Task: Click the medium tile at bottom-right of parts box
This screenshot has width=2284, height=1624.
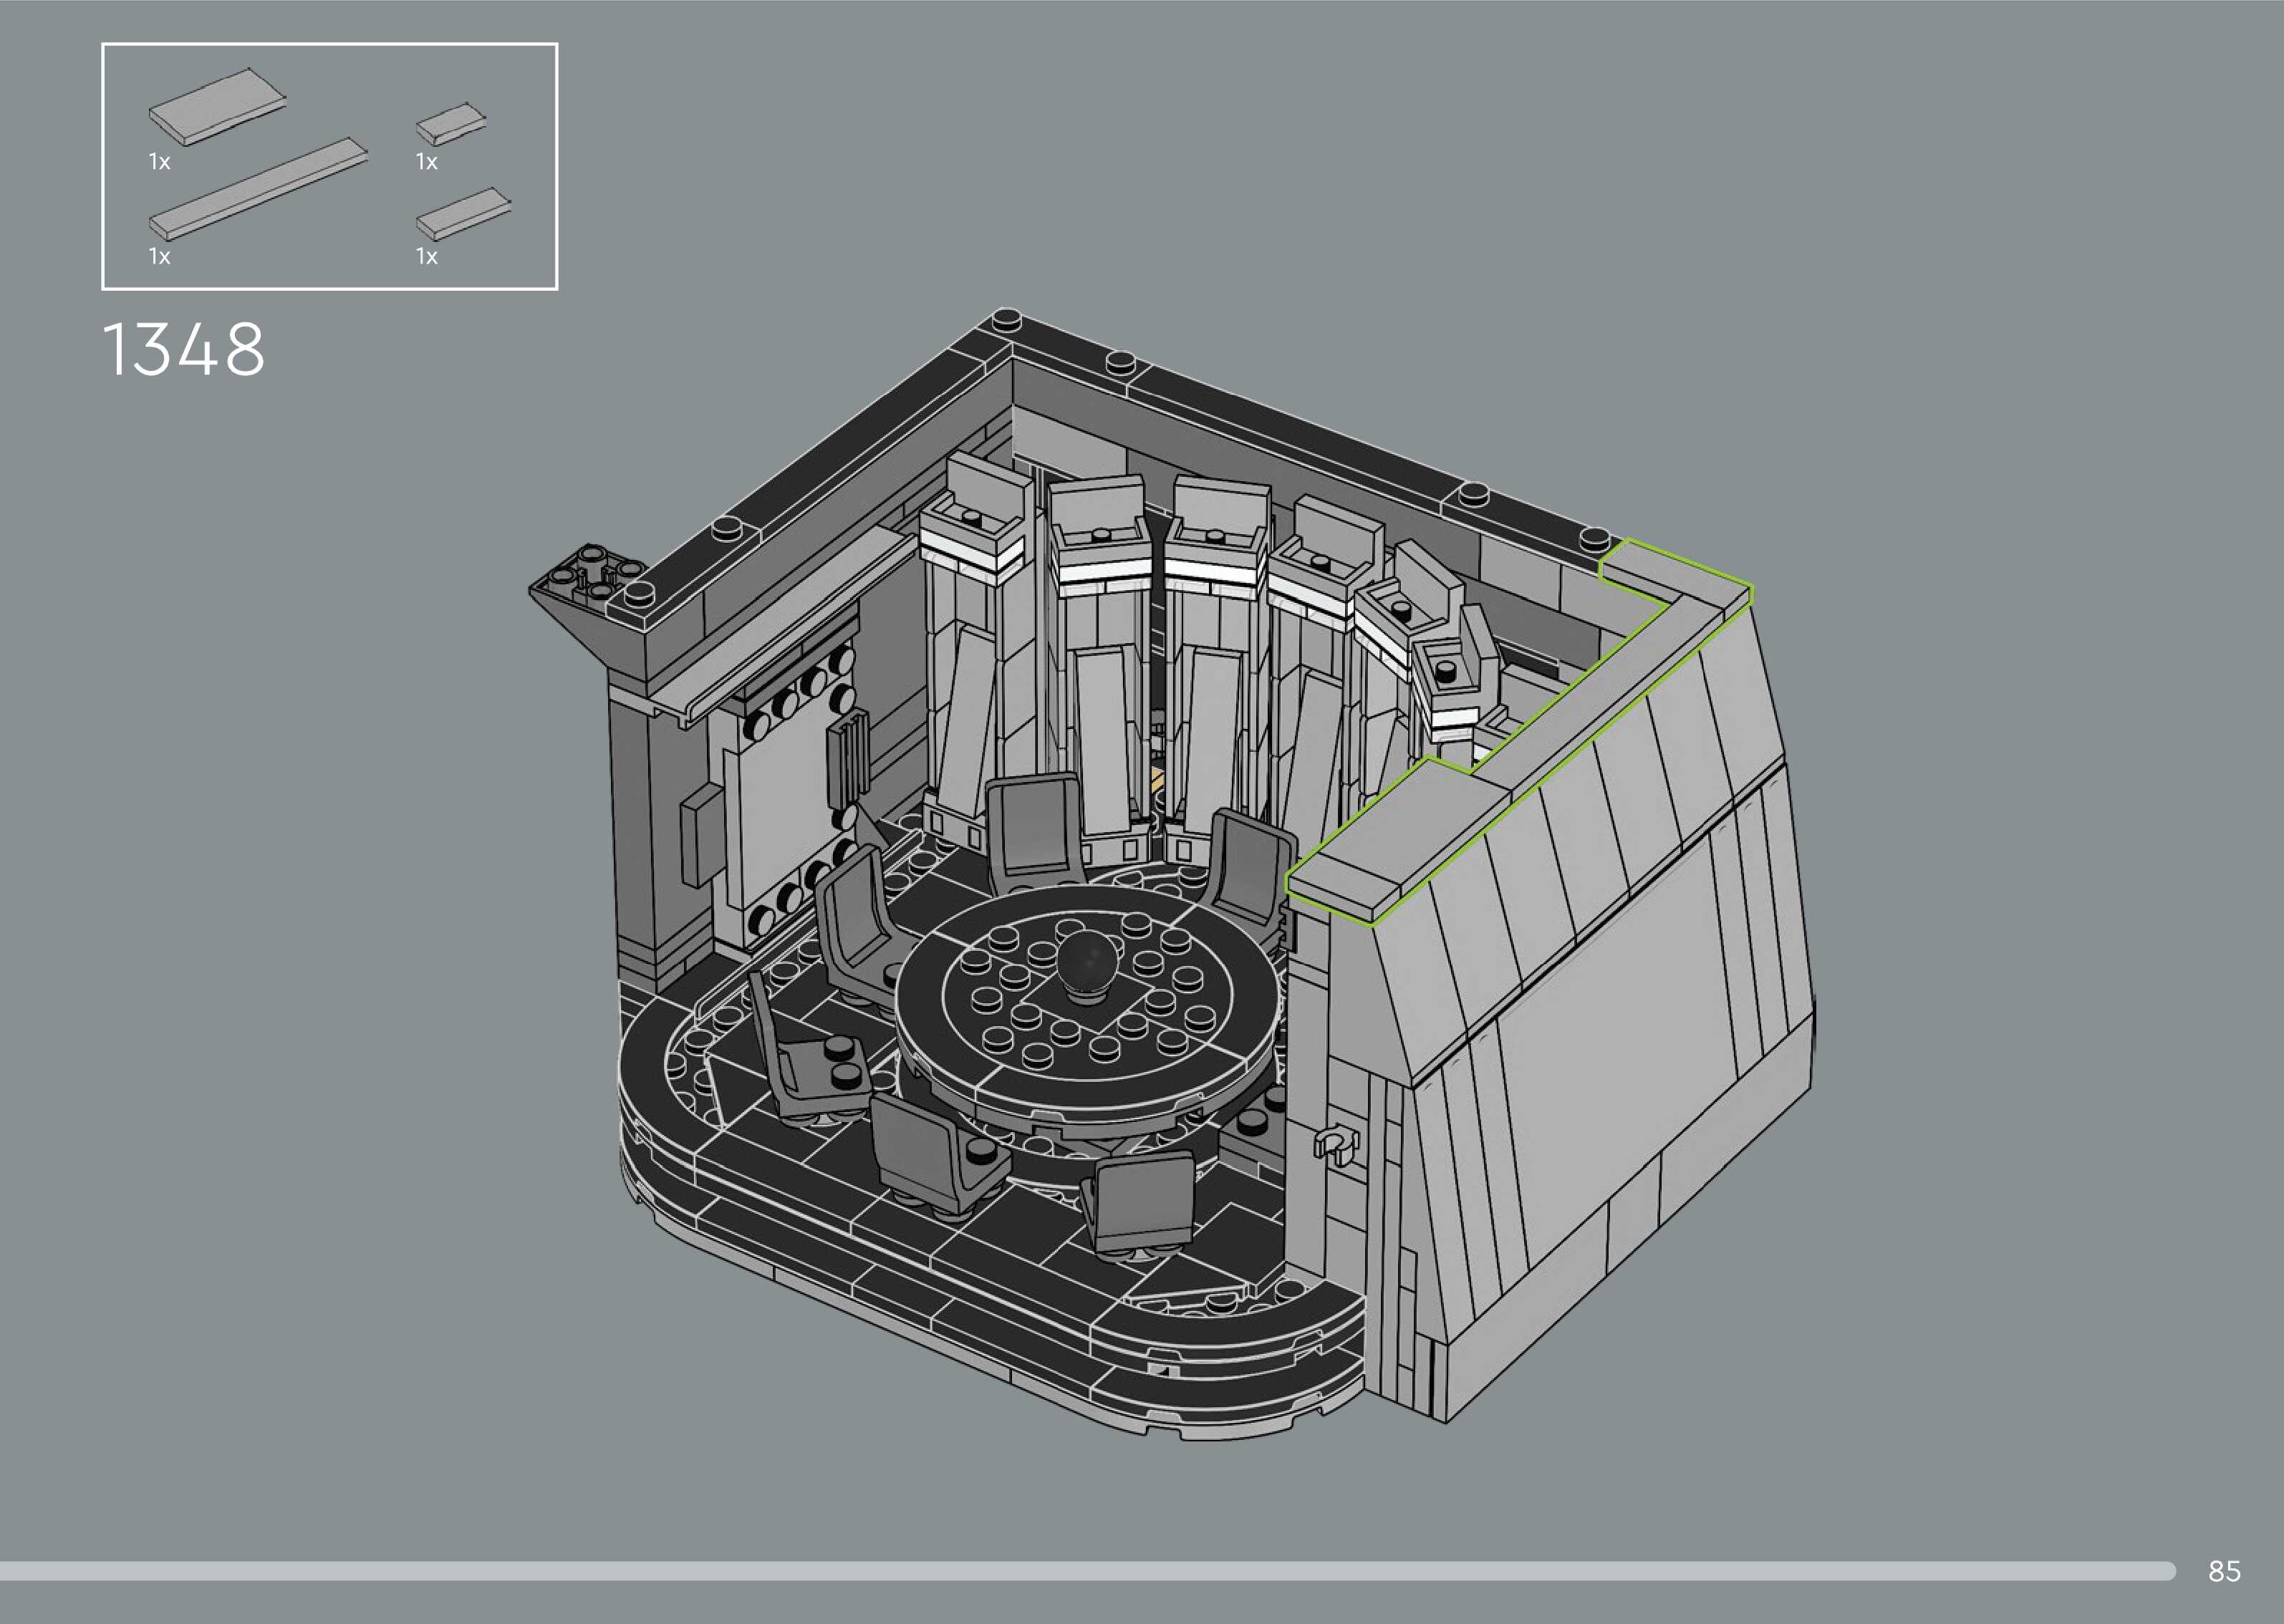Action: [463, 212]
